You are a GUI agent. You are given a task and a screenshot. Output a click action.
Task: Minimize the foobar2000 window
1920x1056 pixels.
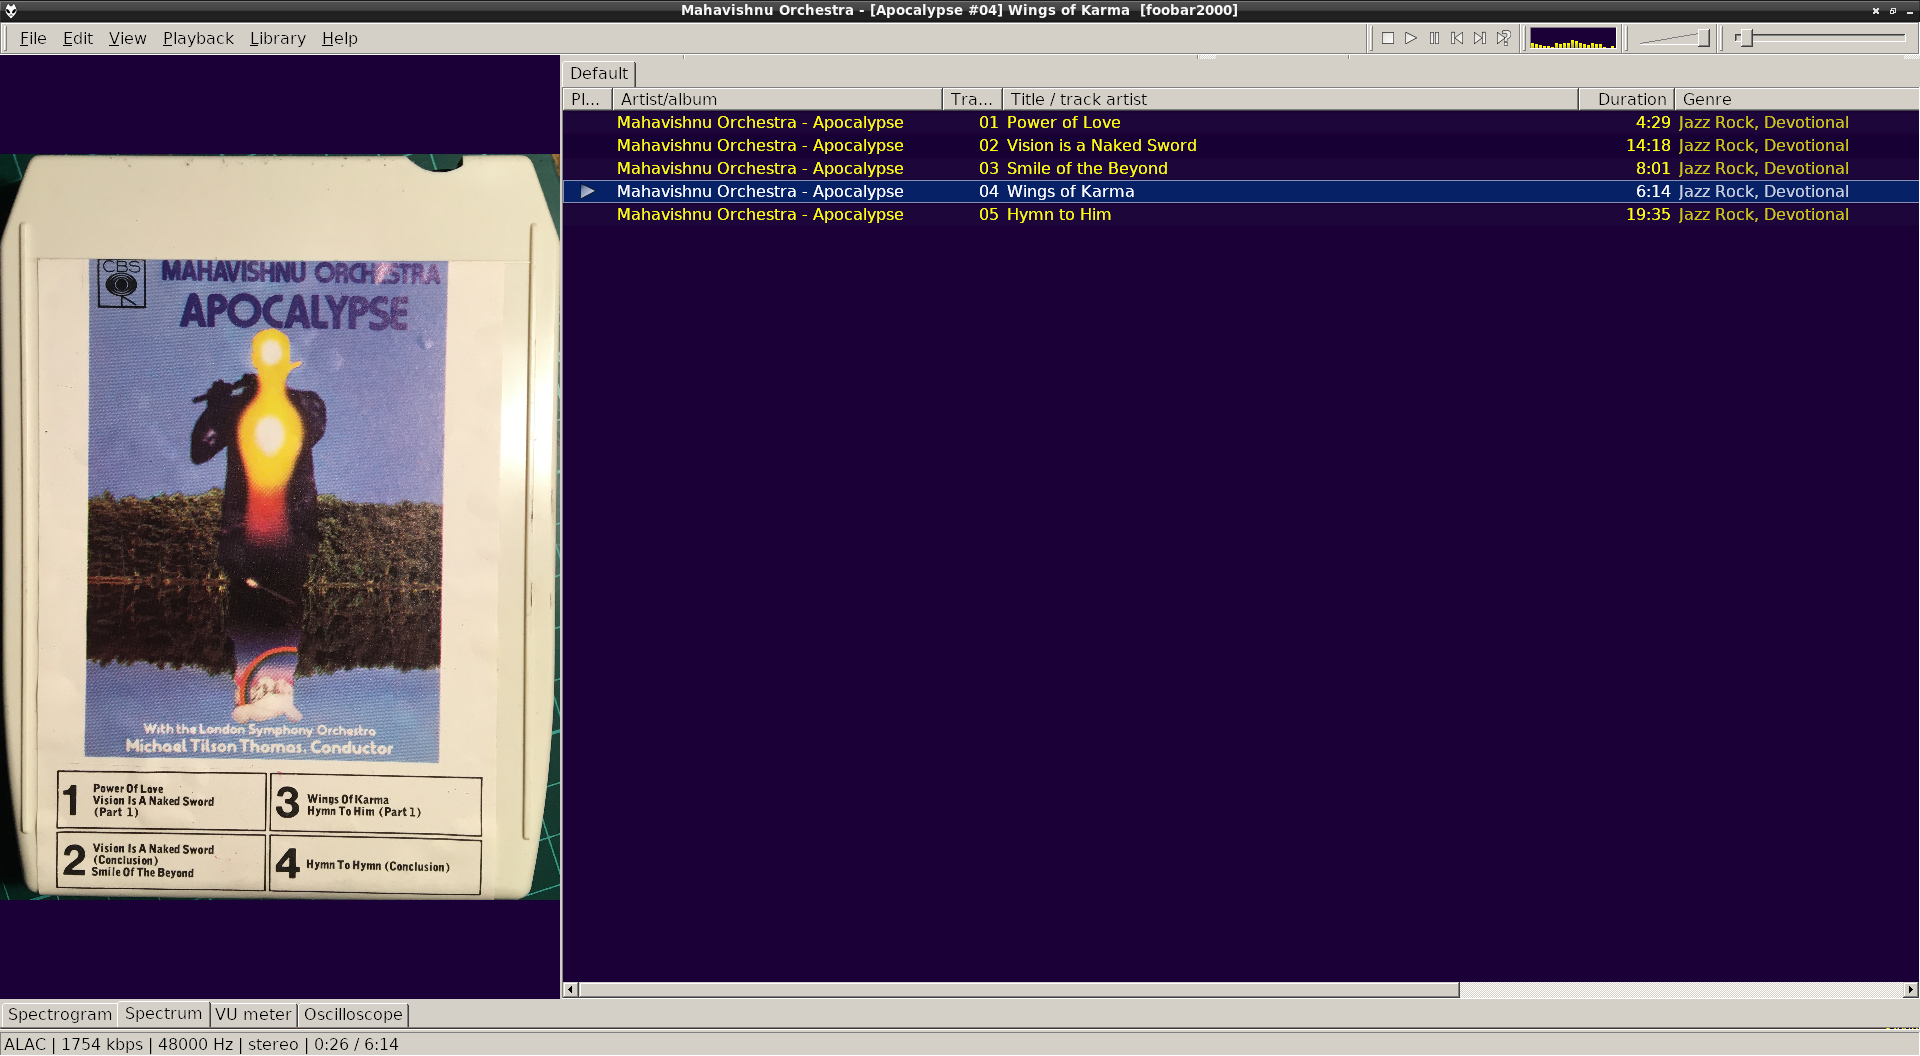coord(1909,10)
